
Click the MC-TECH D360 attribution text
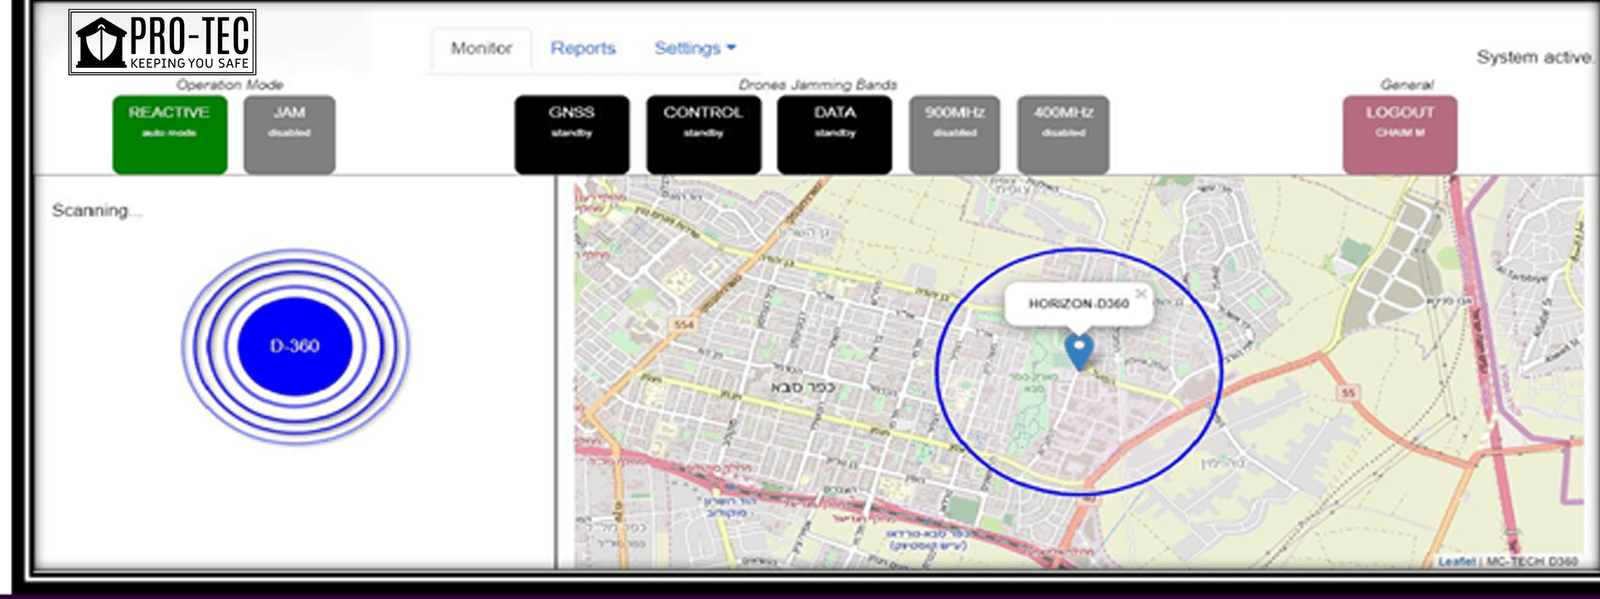point(1531,561)
